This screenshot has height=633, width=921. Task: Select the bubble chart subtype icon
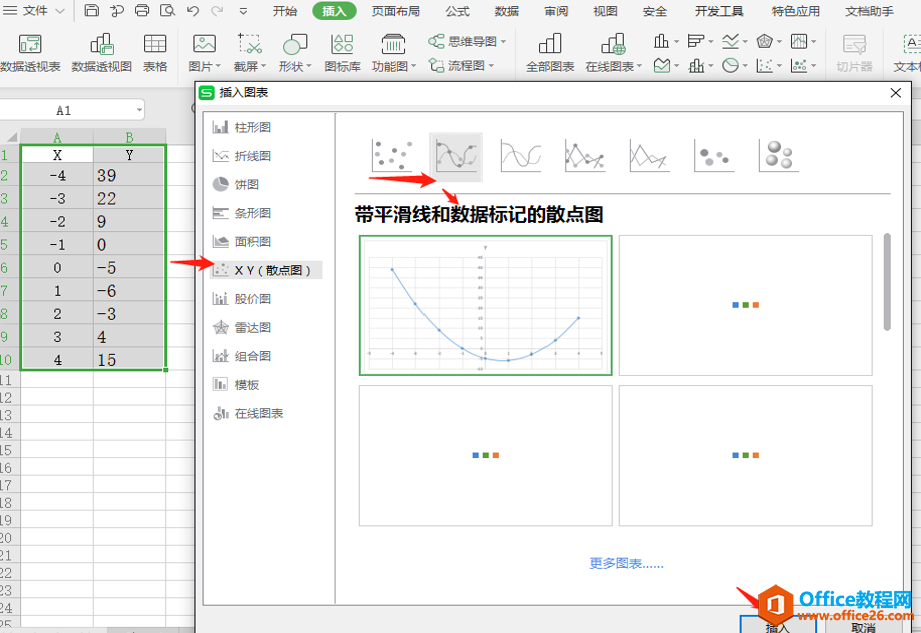tap(714, 156)
